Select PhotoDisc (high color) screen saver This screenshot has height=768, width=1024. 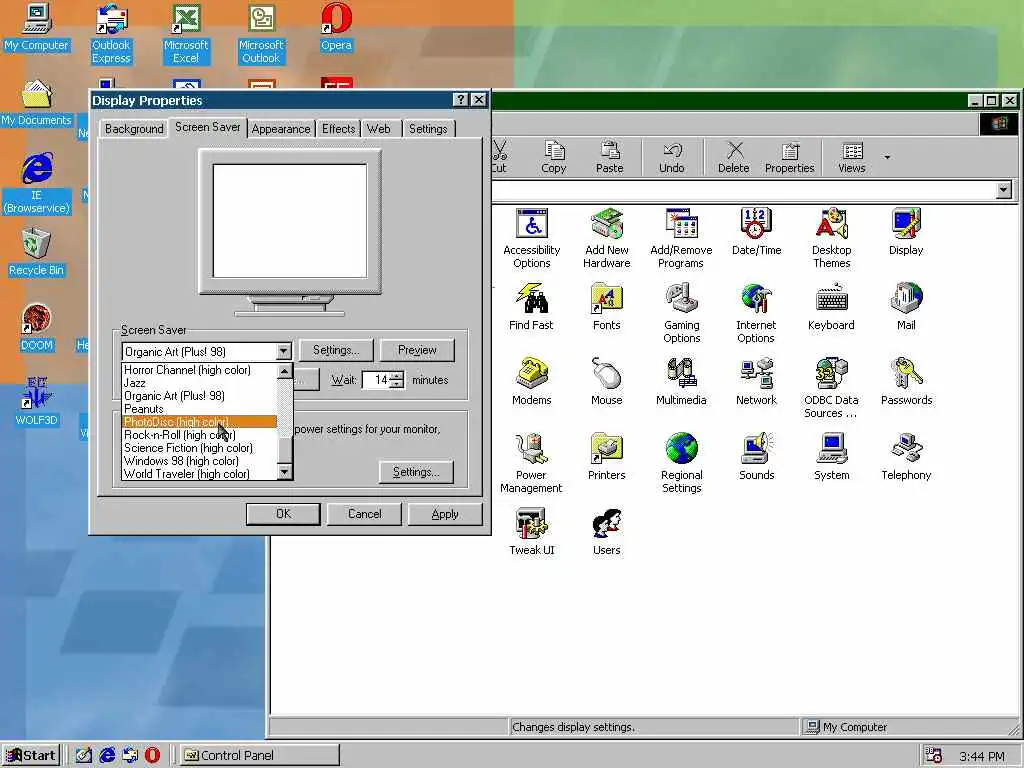click(199, 422)
